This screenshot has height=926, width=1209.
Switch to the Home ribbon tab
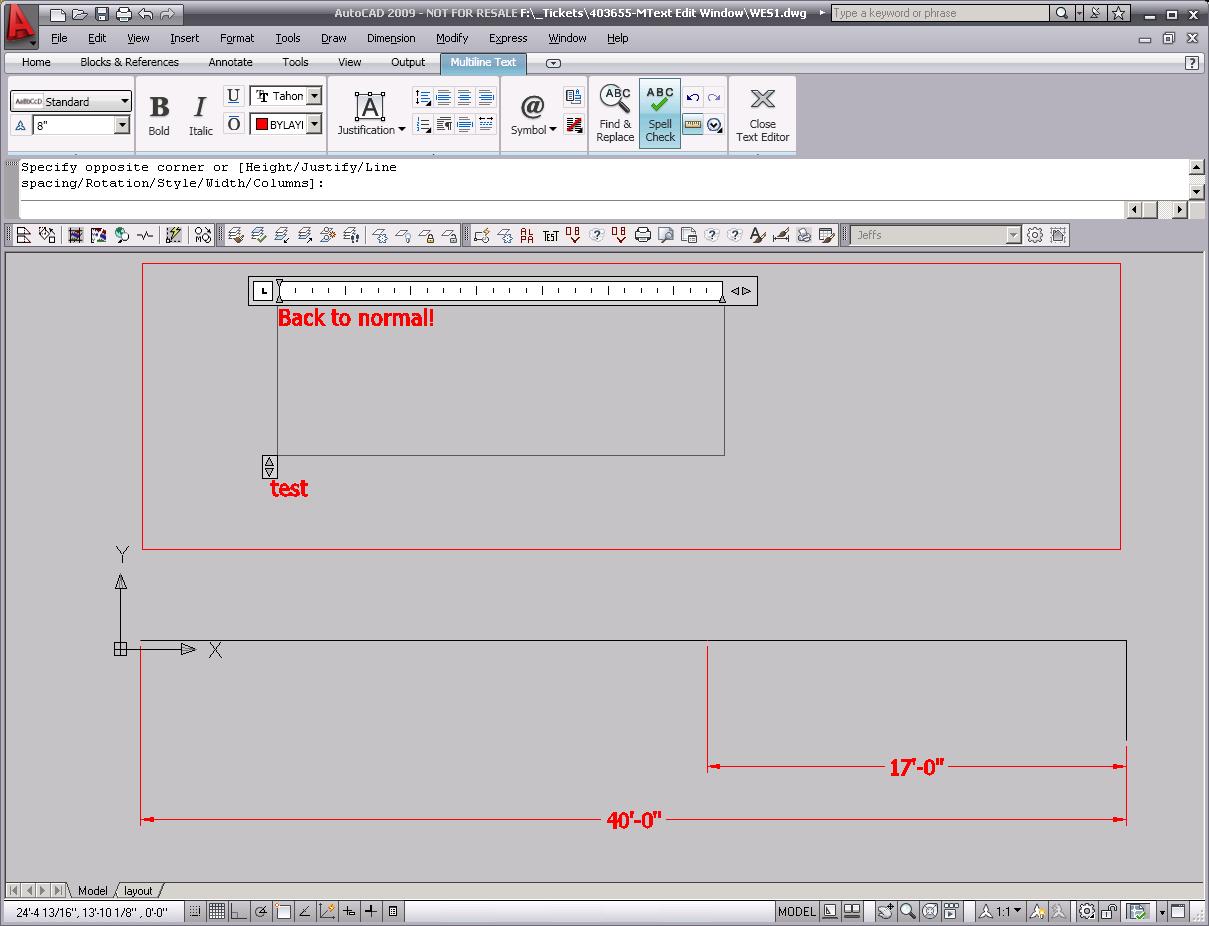pyautogui.click(x=36, y=62)
